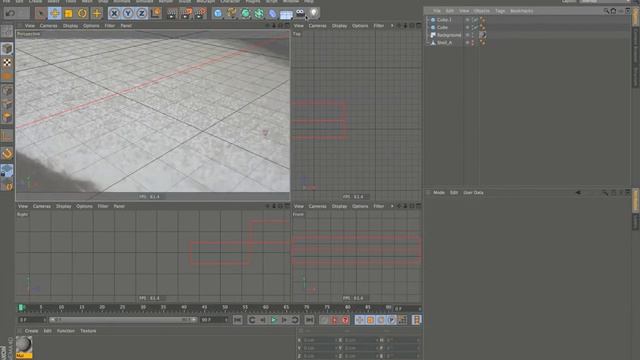Toggle Autokeying red button
Image resolution: width=640 pixels, height=360 pixels.
[335, 320]
